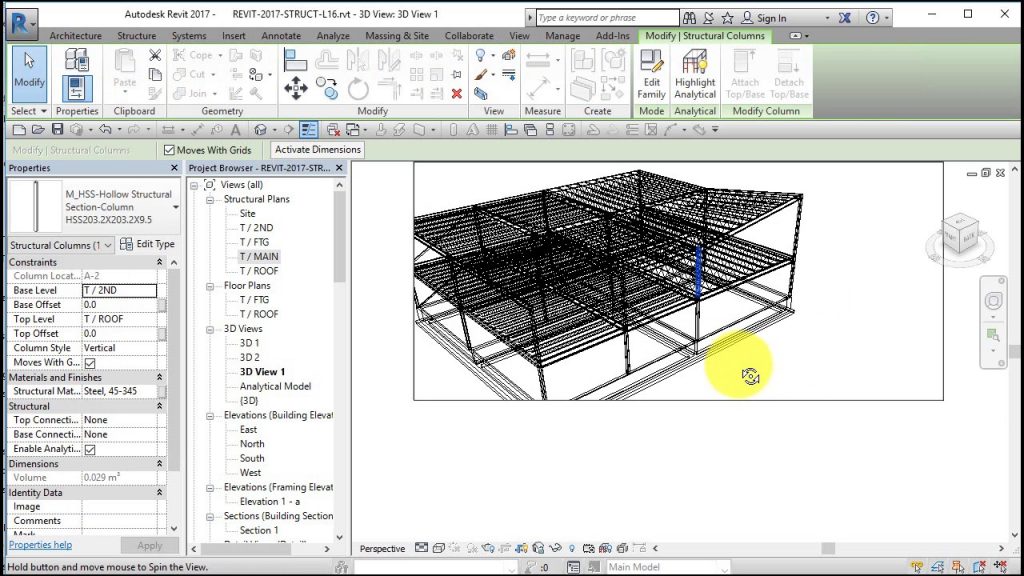This screenshot has height=576, width=1024.
Task: Toggle the Enable Analyti... checkbox
Action: tap(90, 449)
